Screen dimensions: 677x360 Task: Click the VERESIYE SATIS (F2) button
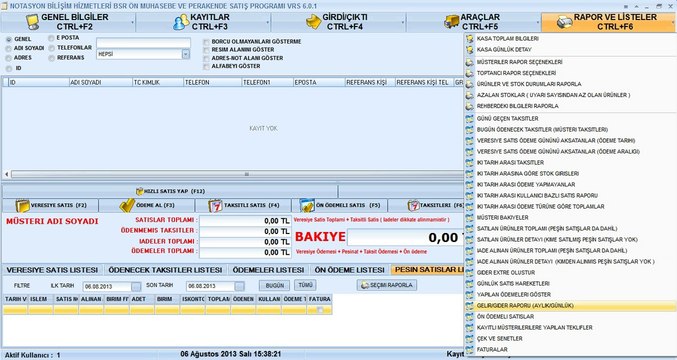51,205
